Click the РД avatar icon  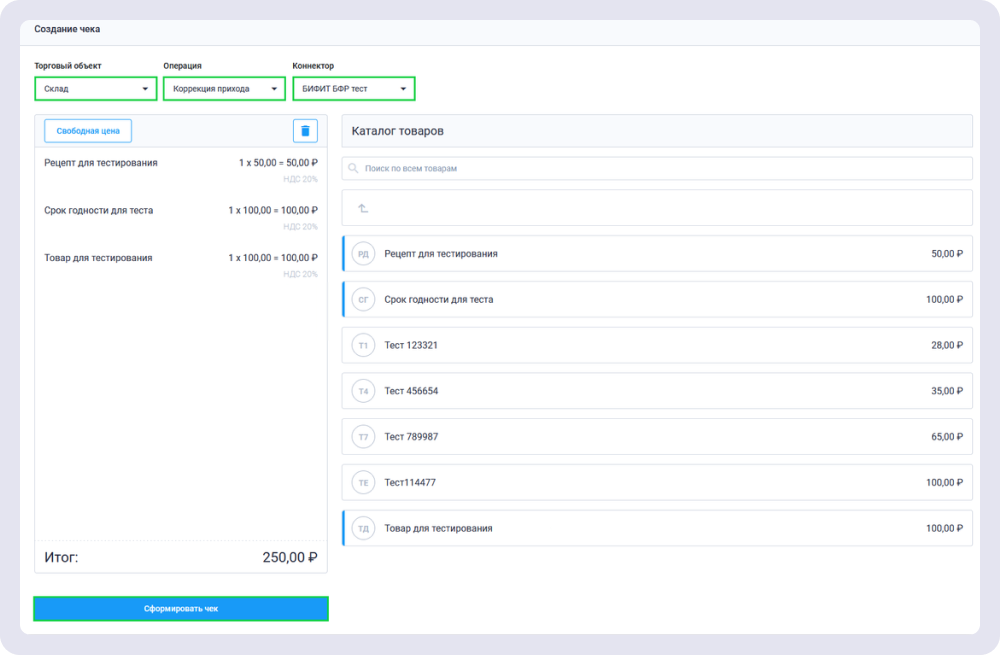click(x=363, y=254)
